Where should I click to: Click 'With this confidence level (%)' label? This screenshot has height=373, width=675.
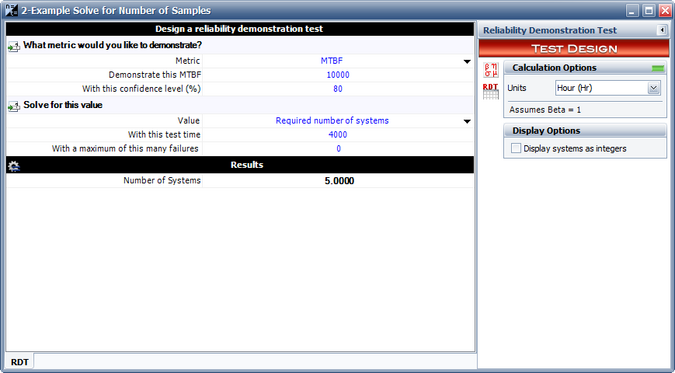point(142,89)
